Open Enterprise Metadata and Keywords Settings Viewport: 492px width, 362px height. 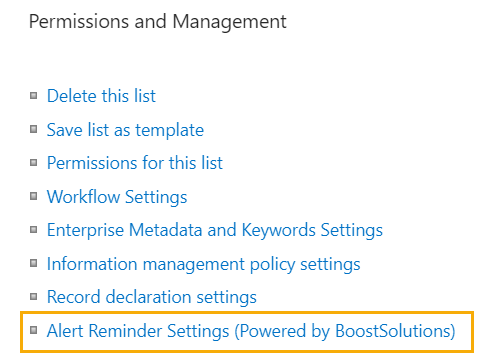tap(215, 230)
